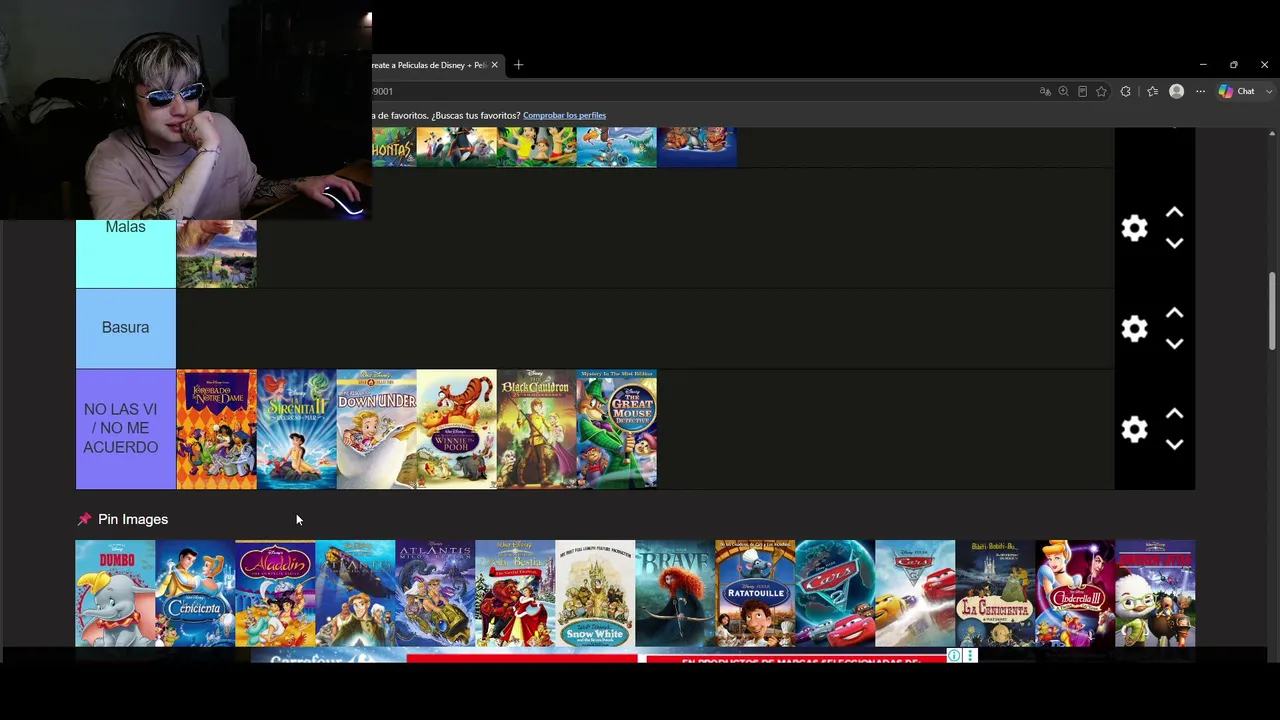This screenshot has width=1280, height=720.
Task: Select La Sirenita II poster
Action: [297, 429]
